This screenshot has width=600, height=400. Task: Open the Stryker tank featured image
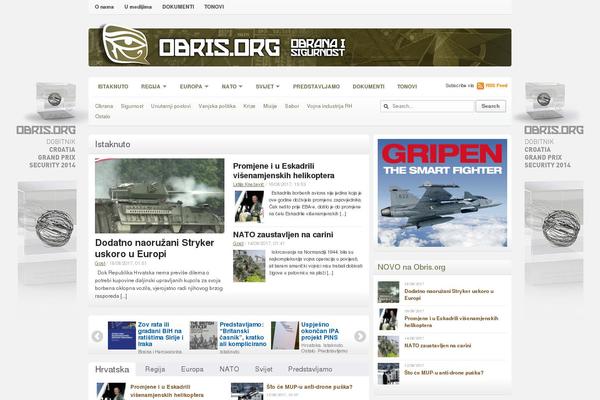160,196
